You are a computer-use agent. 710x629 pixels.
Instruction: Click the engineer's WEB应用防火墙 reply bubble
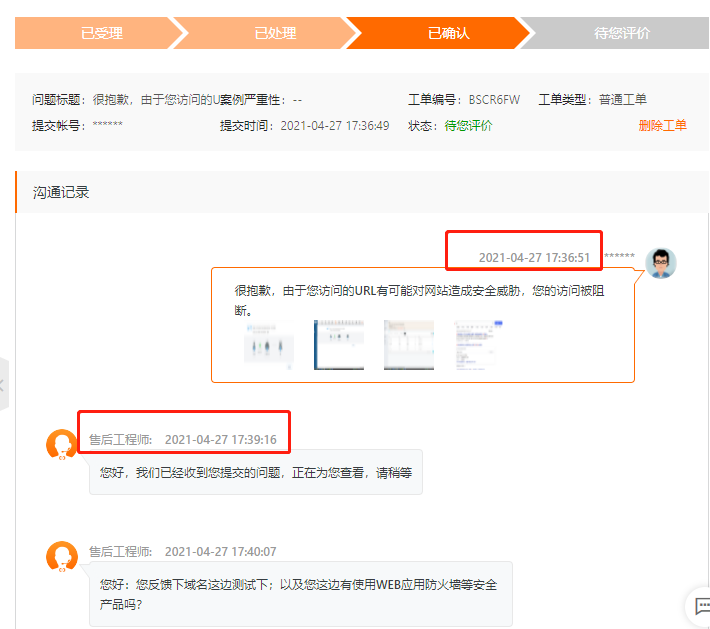tap(300, 594)
